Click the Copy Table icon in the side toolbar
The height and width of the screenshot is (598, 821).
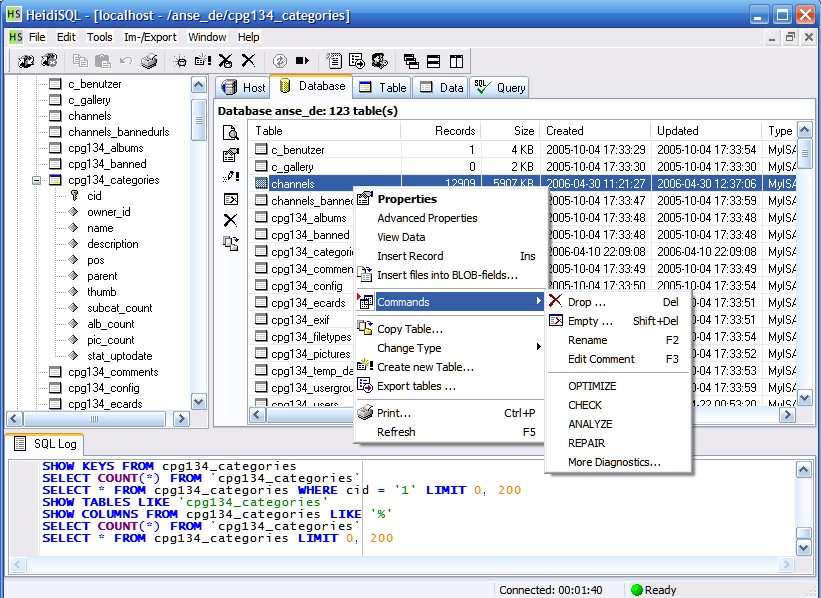tap(230, 242)
